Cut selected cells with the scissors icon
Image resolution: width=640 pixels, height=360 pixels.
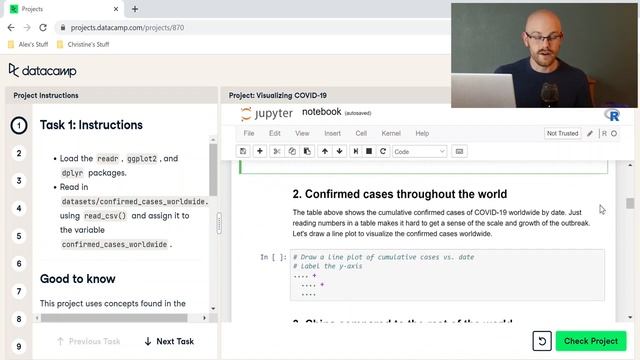point(277,151)
